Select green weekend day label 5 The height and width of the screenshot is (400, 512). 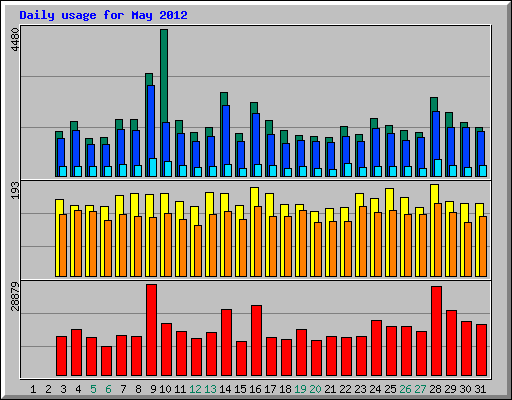click(x=93, y=389)
